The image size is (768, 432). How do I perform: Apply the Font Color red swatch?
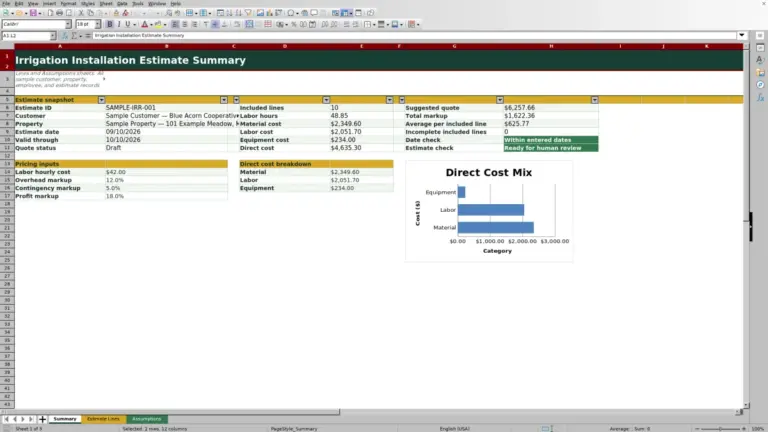click(x=144, y=24)
